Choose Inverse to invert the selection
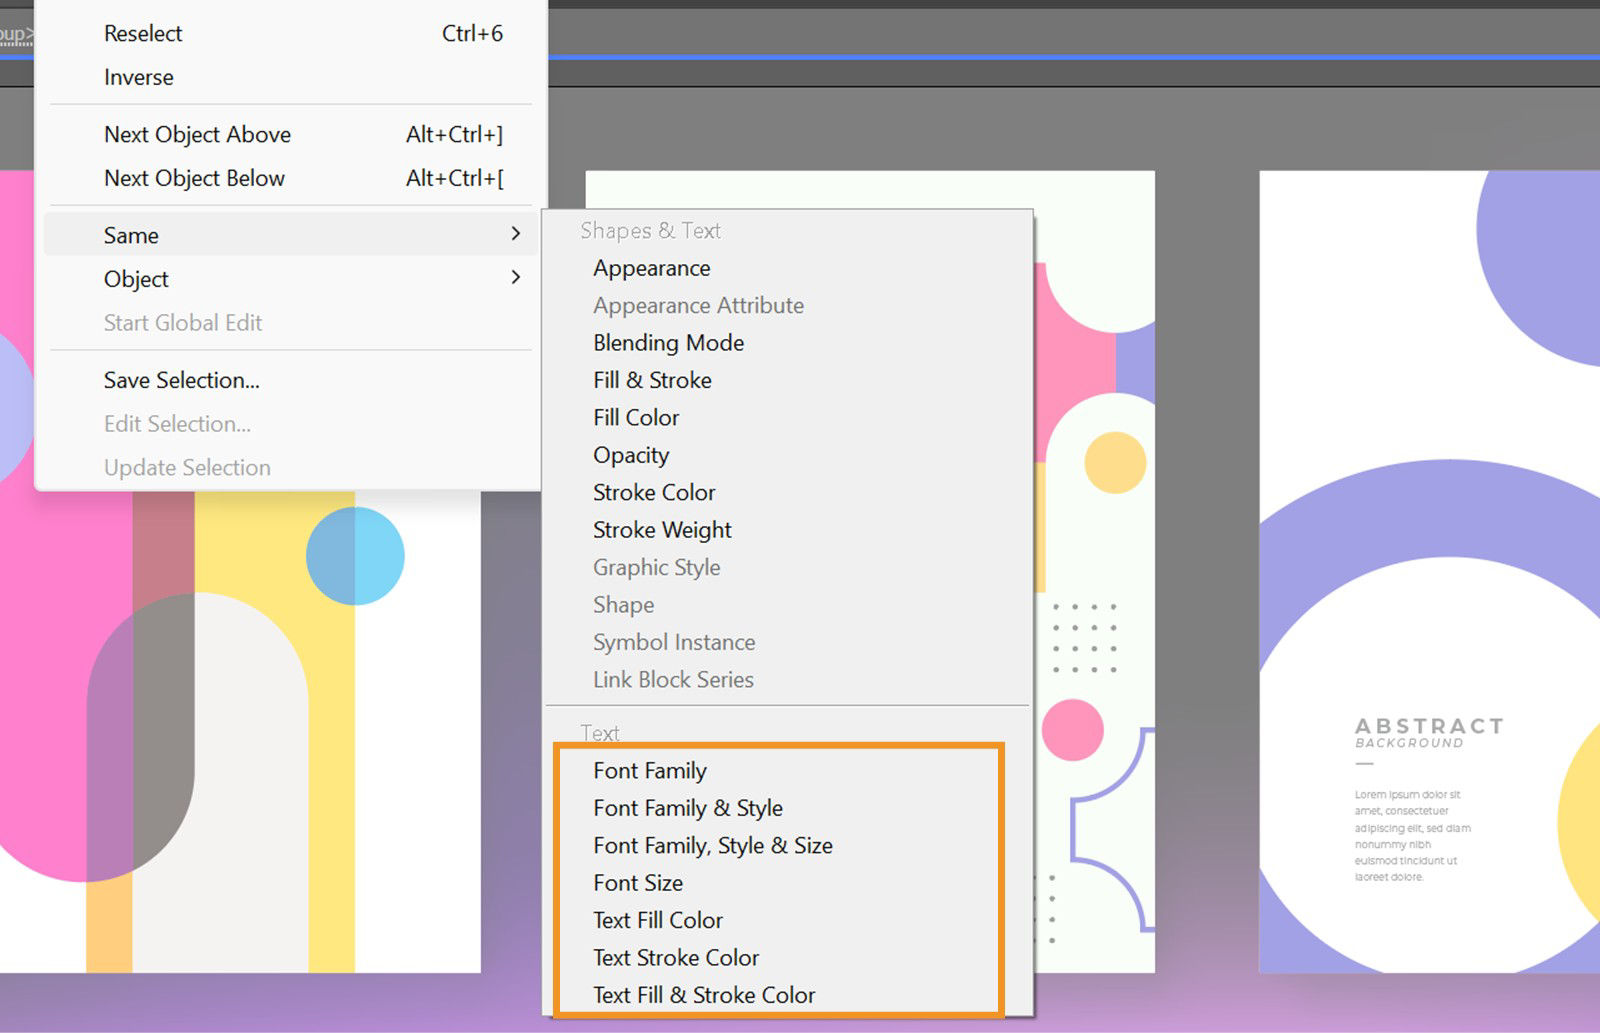1600x1033 pixels. pos(138,77)
